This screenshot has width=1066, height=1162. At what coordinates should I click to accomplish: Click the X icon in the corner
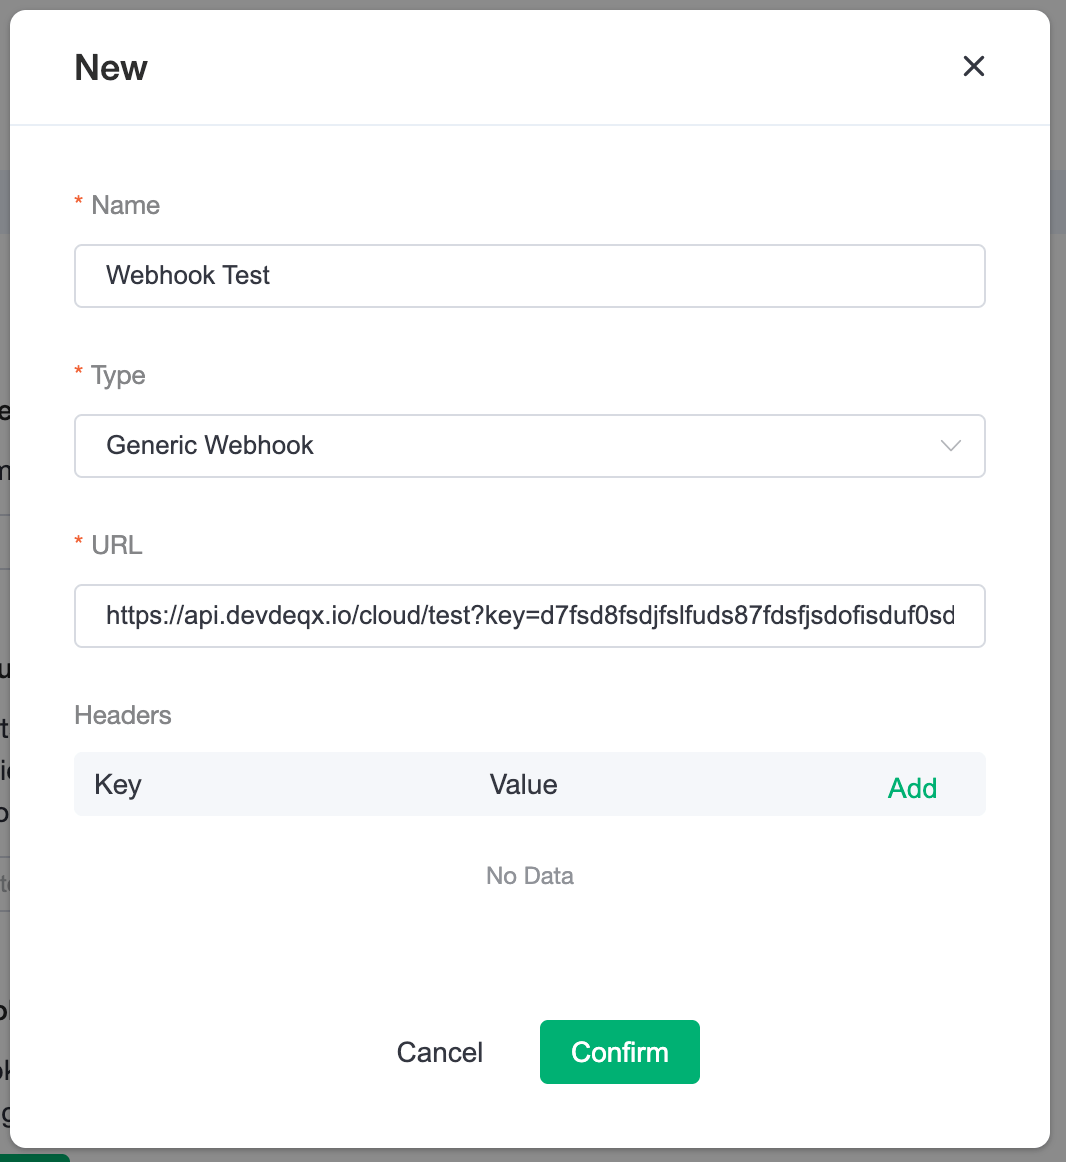[973, 66]
